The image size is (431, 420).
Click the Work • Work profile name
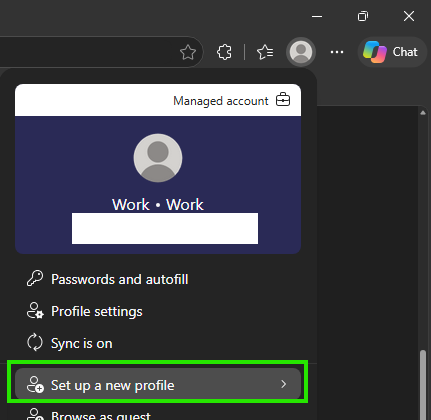point(158,204)
